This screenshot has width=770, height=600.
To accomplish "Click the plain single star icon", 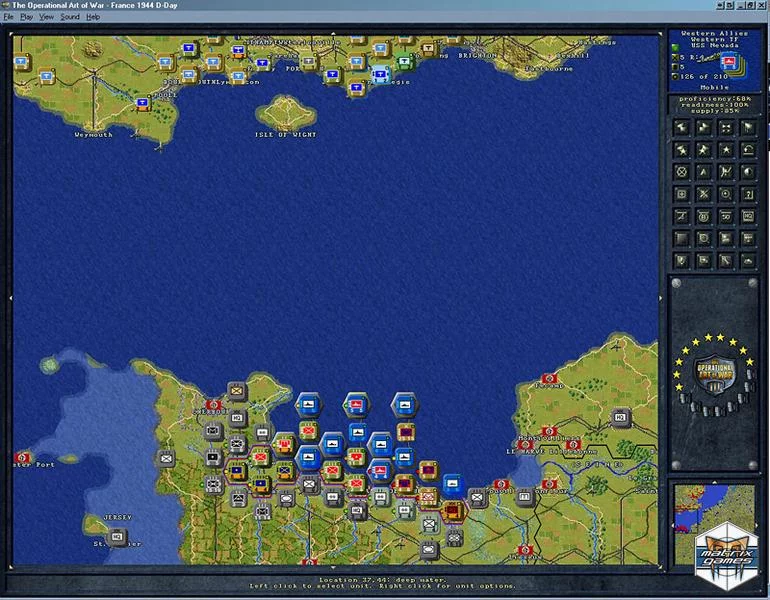I will point(726,150).
